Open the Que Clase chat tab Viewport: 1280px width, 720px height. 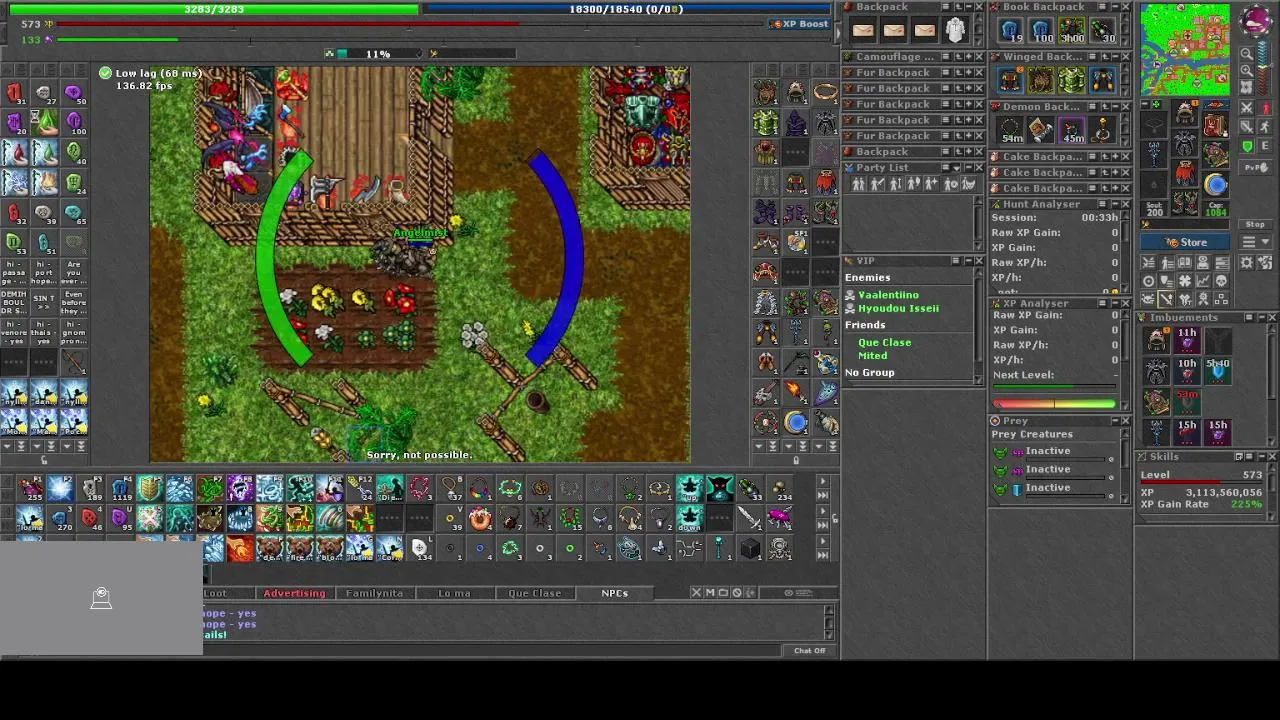coord(534,593)
